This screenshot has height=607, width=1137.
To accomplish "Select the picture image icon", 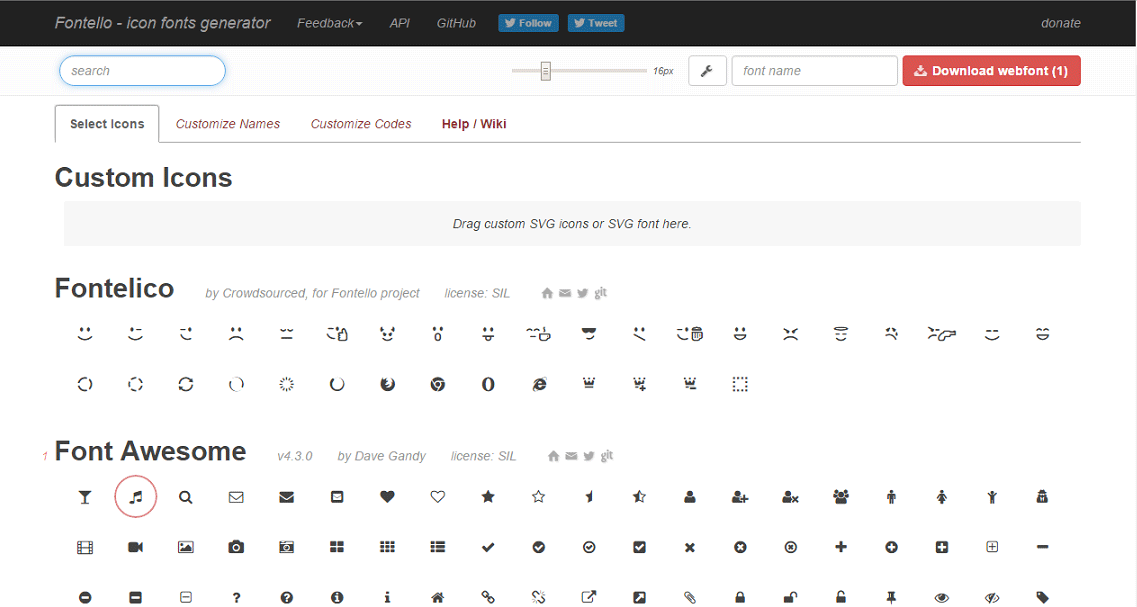I will coord(186,547).
